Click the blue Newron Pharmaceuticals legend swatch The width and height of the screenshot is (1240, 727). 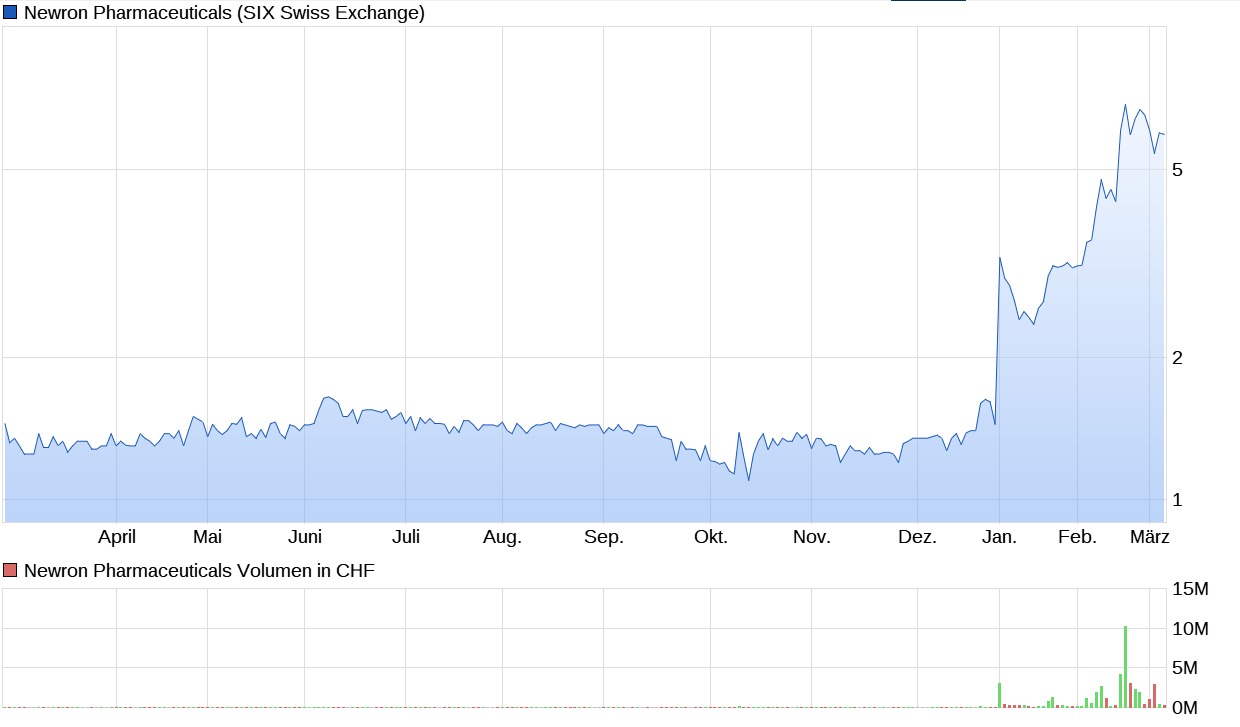pyautogui.click(x=11, y=13)
